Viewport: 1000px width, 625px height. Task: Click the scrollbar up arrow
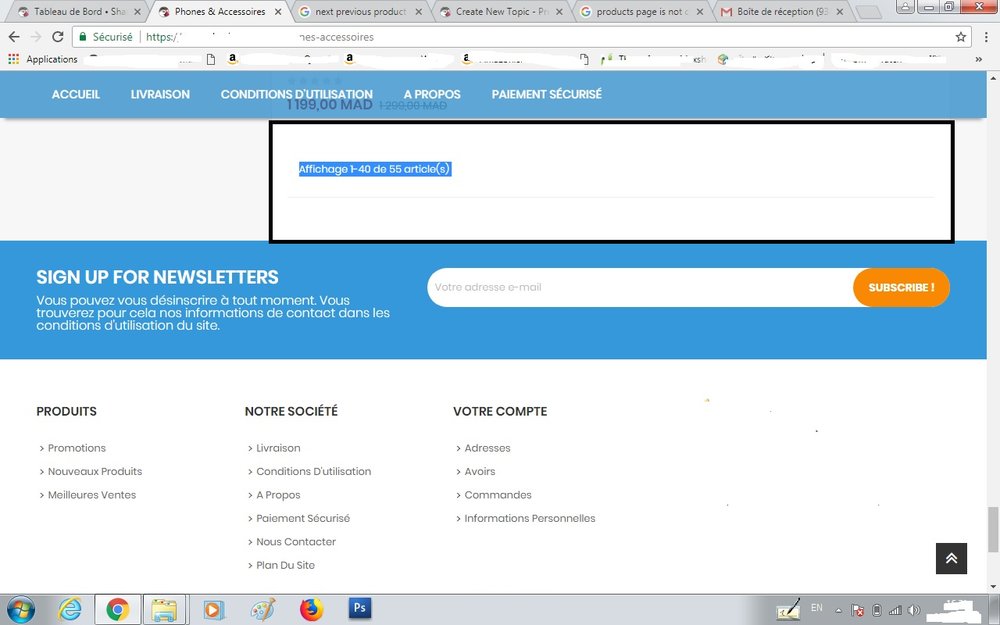point(993,78)
